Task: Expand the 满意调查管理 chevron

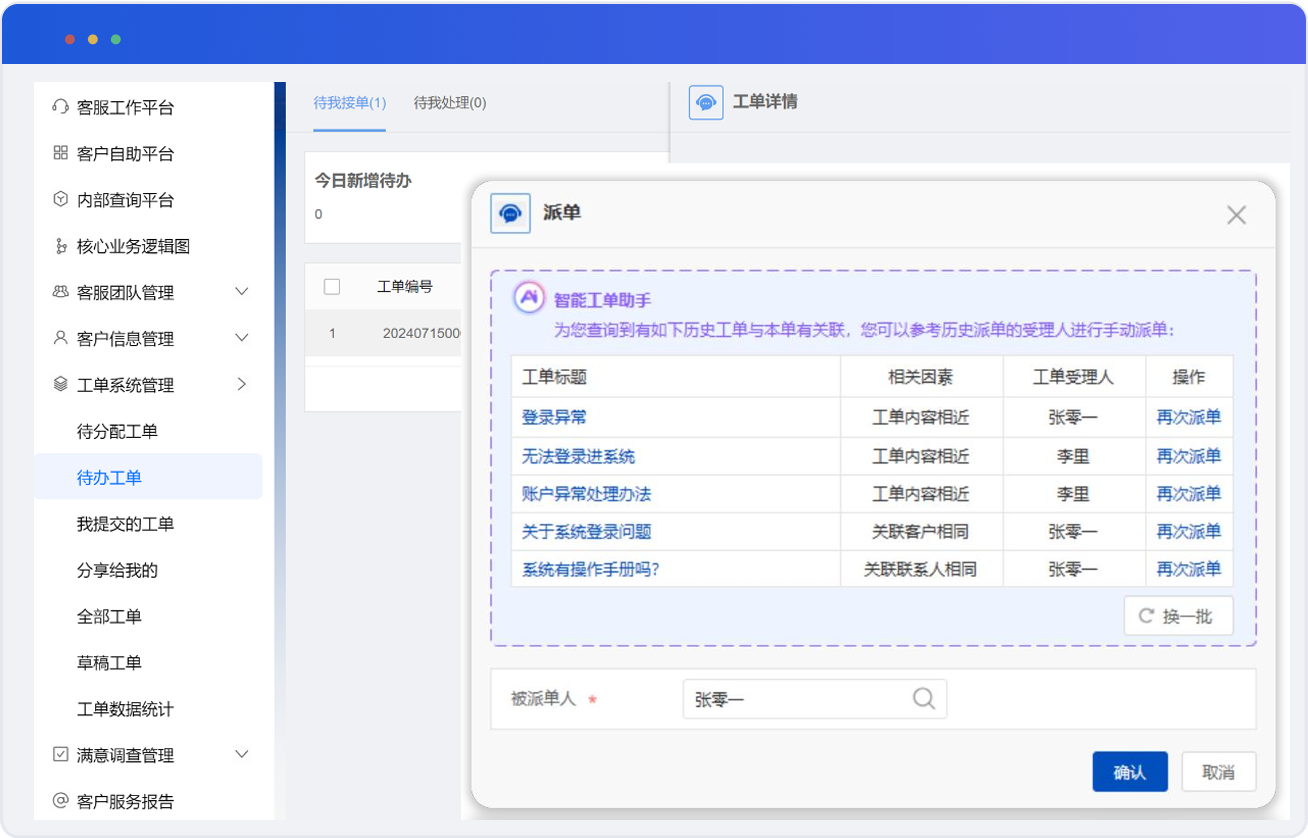Action: [241, 754]
